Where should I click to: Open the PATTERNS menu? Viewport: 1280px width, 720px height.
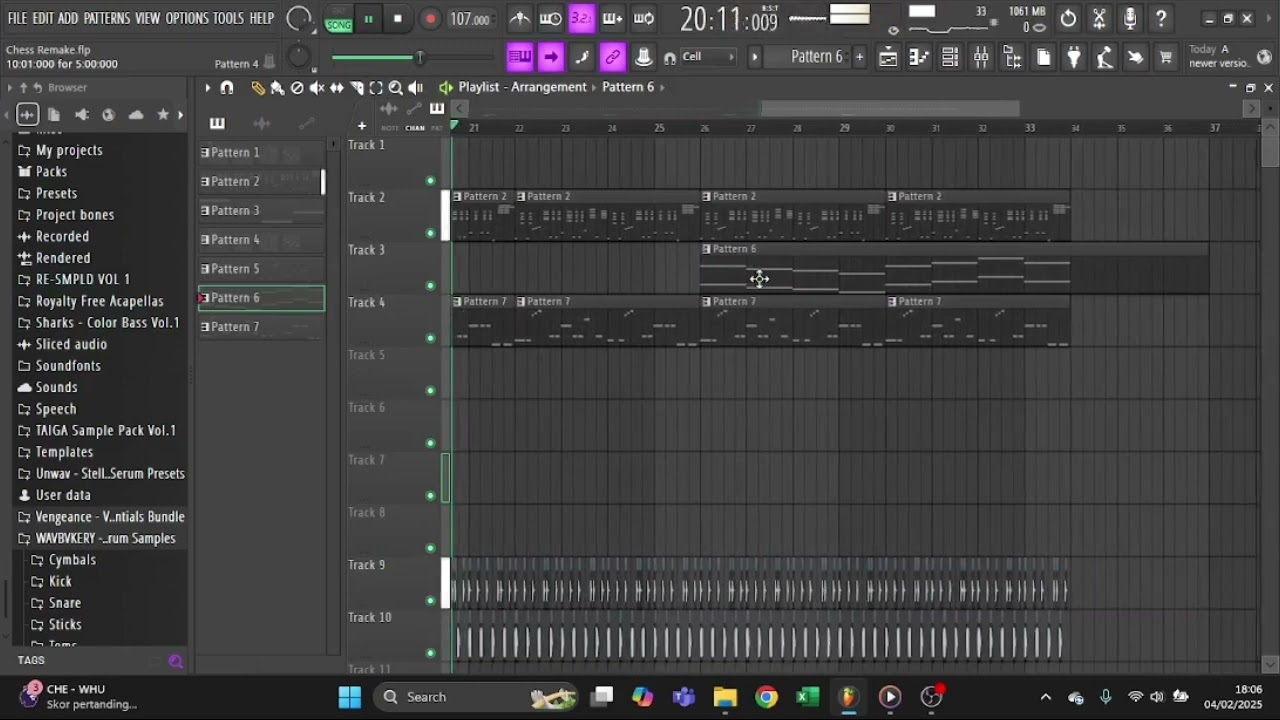tap(107, 18)
